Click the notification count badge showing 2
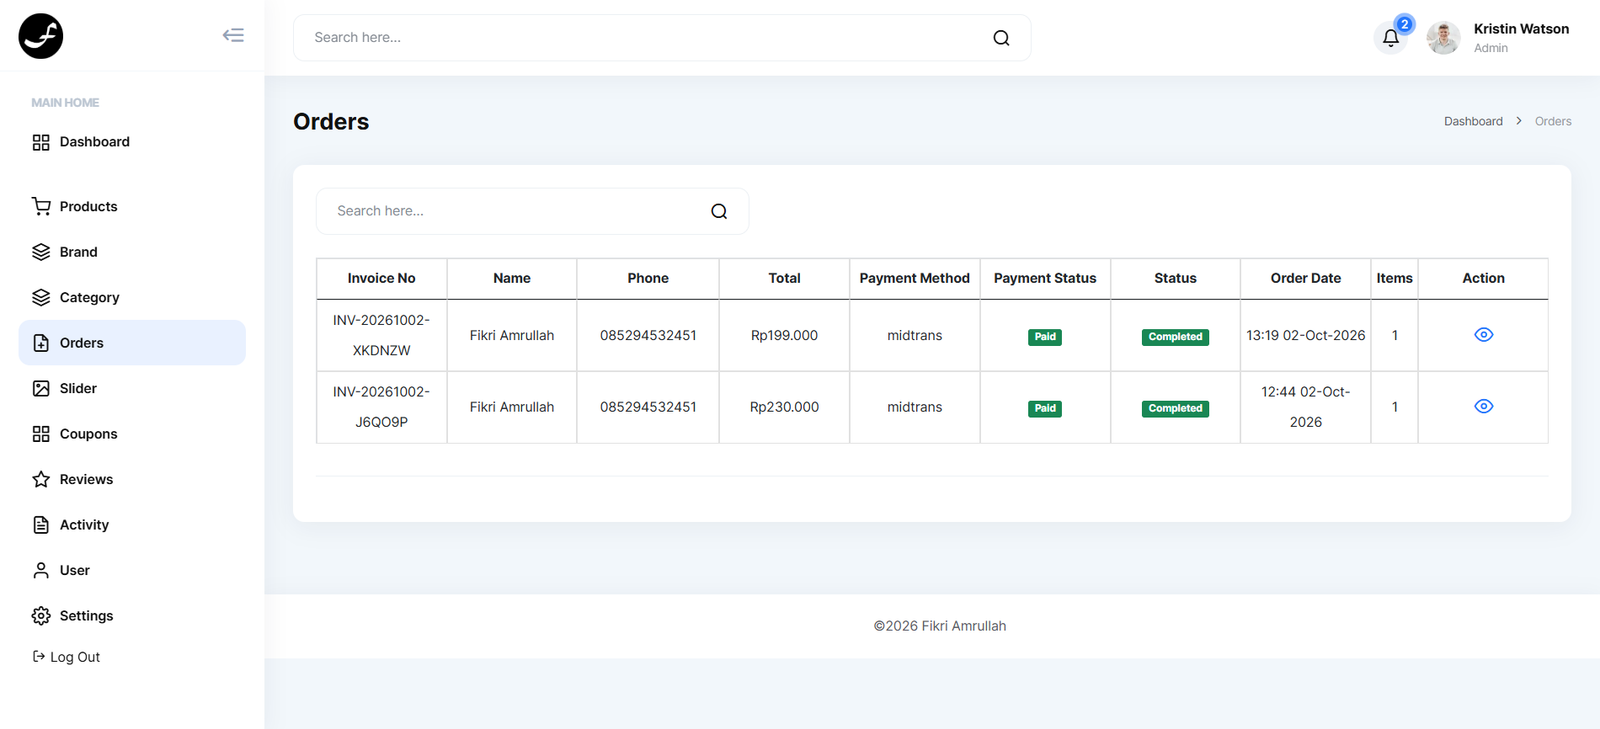1600x729 pixels. (x=1404, y=24)
